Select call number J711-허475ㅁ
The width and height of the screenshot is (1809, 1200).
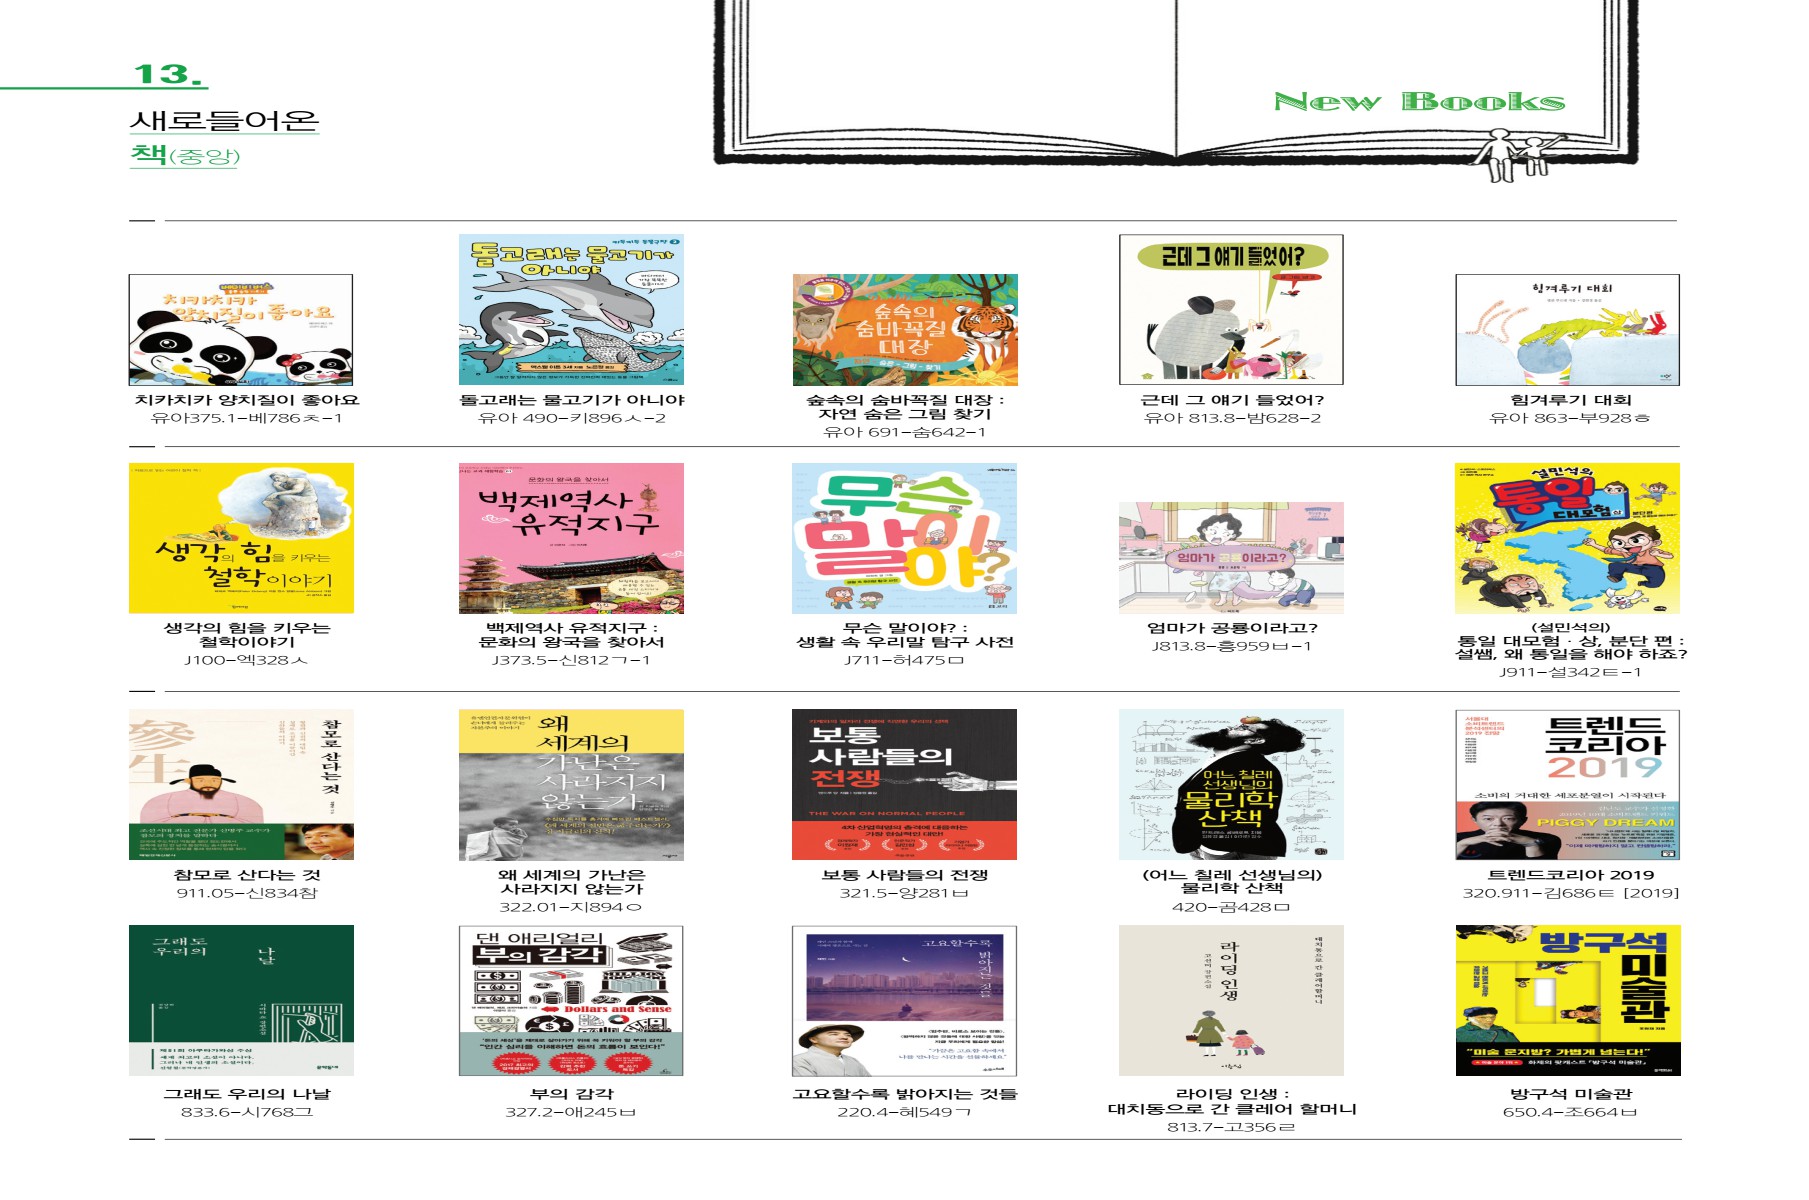click(x=904, y=660)
